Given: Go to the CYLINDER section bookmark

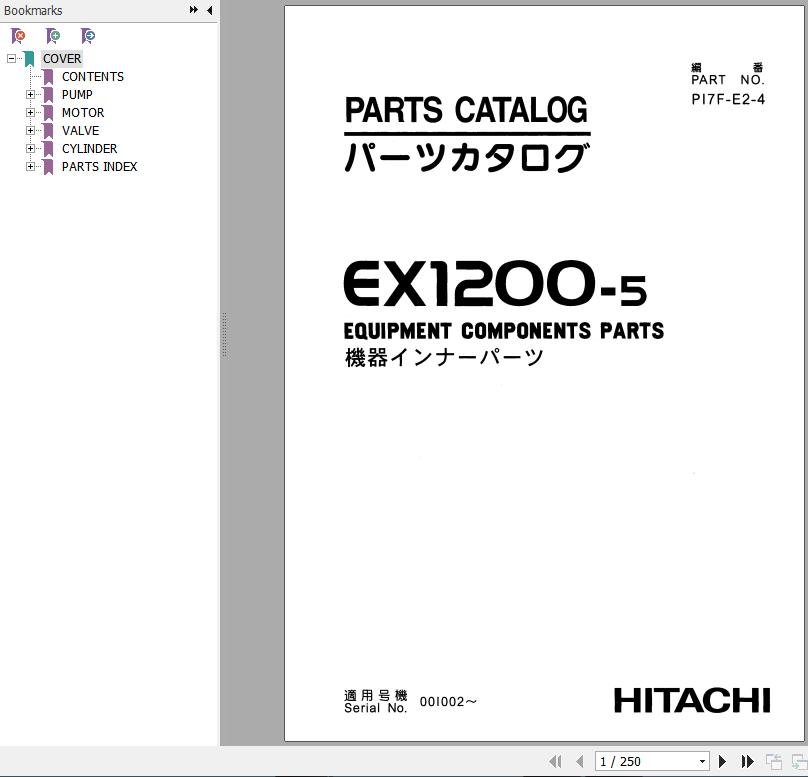Looking at the screenshot, I should [89, 149].
